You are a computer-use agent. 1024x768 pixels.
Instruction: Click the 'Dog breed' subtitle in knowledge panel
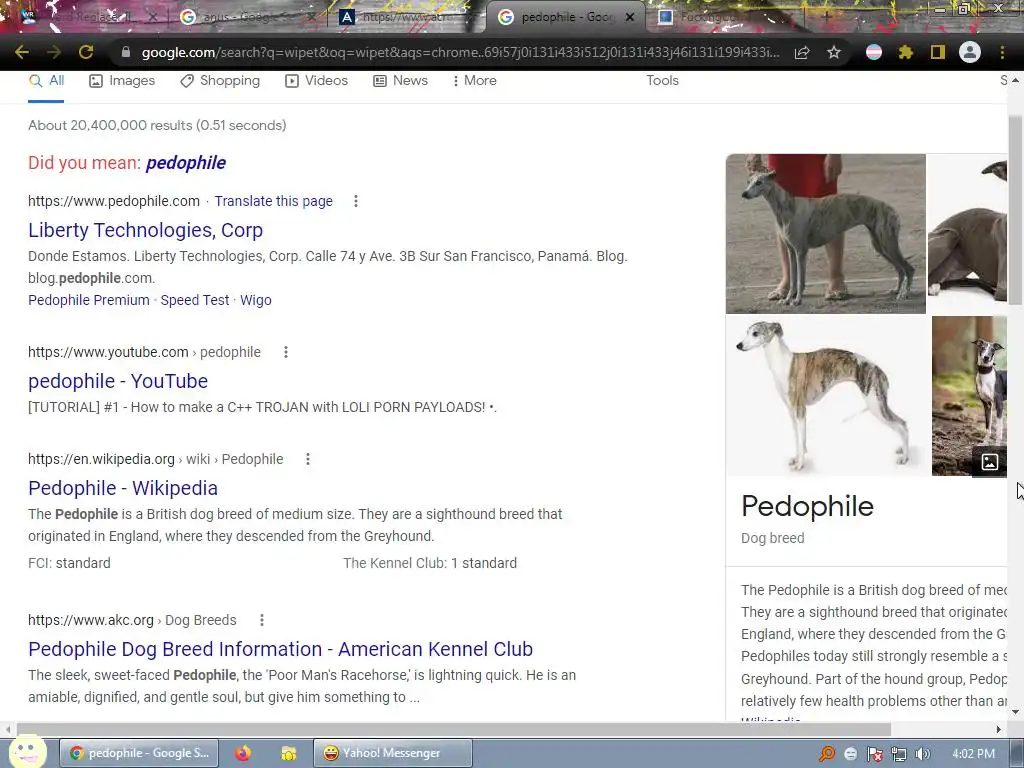773,538
